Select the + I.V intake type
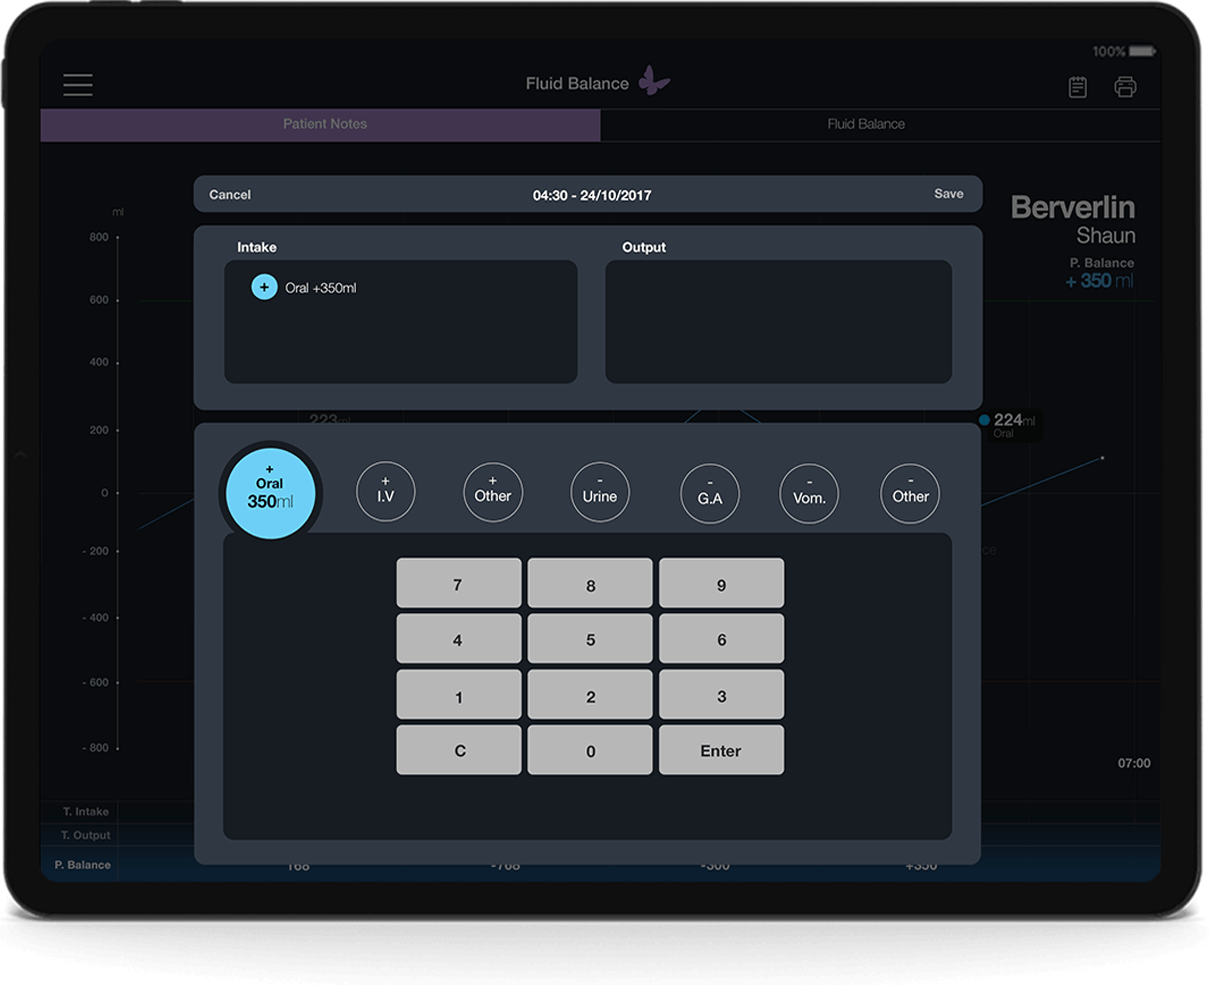 386,491
